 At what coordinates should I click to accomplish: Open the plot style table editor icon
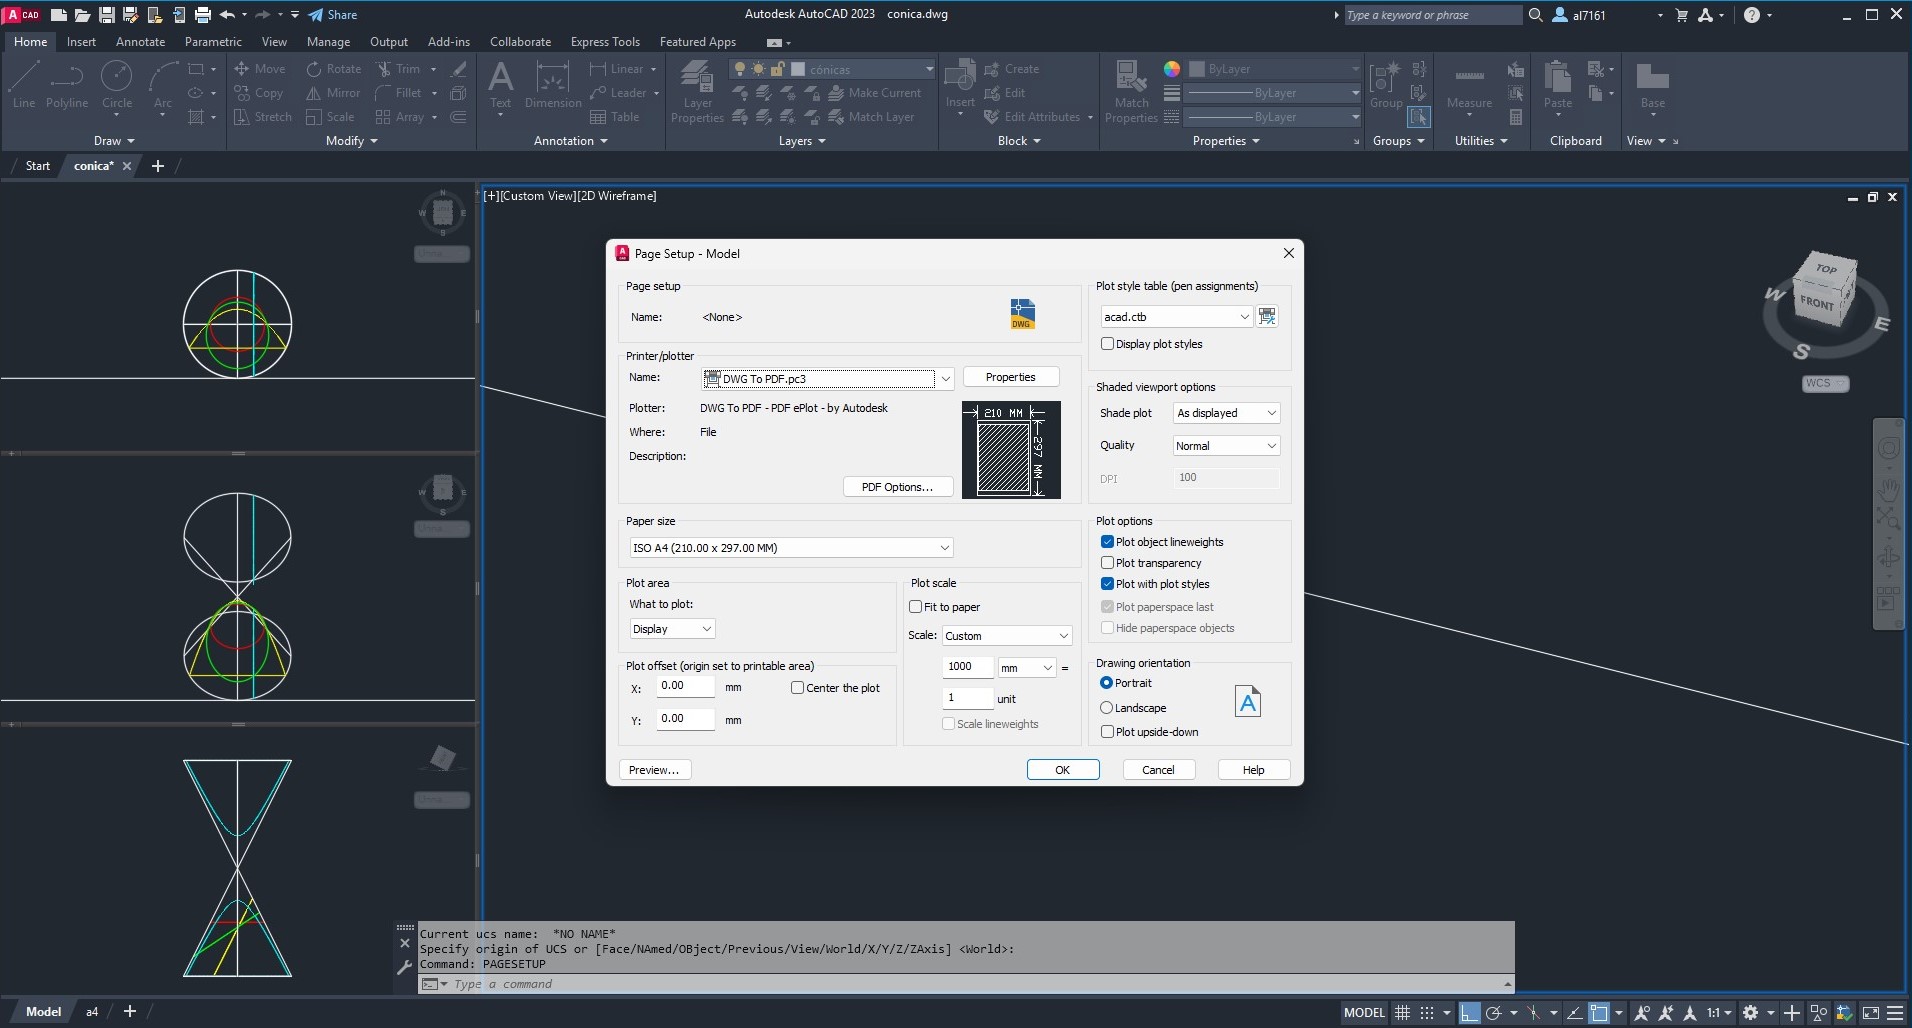1267,317
